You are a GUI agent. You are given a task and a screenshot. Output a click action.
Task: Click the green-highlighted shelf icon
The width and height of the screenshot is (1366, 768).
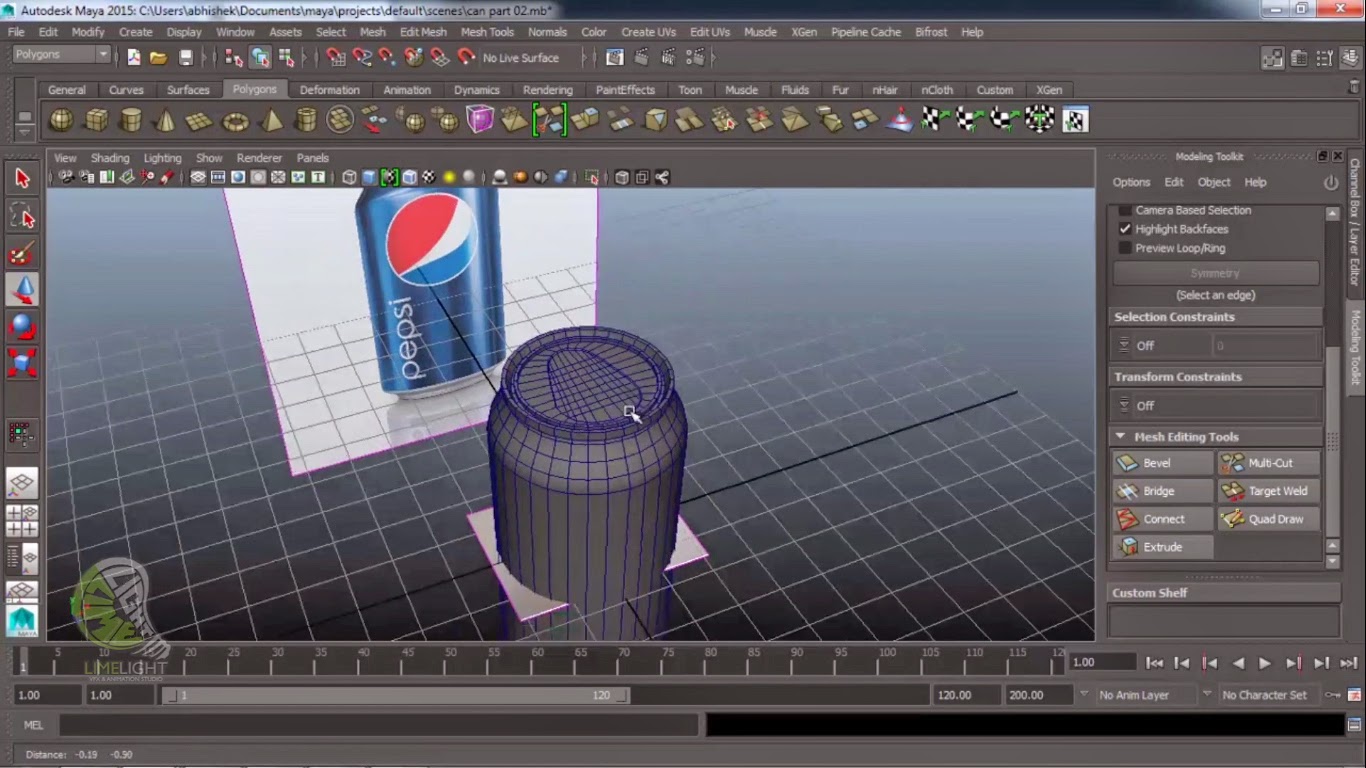[550, 120]
